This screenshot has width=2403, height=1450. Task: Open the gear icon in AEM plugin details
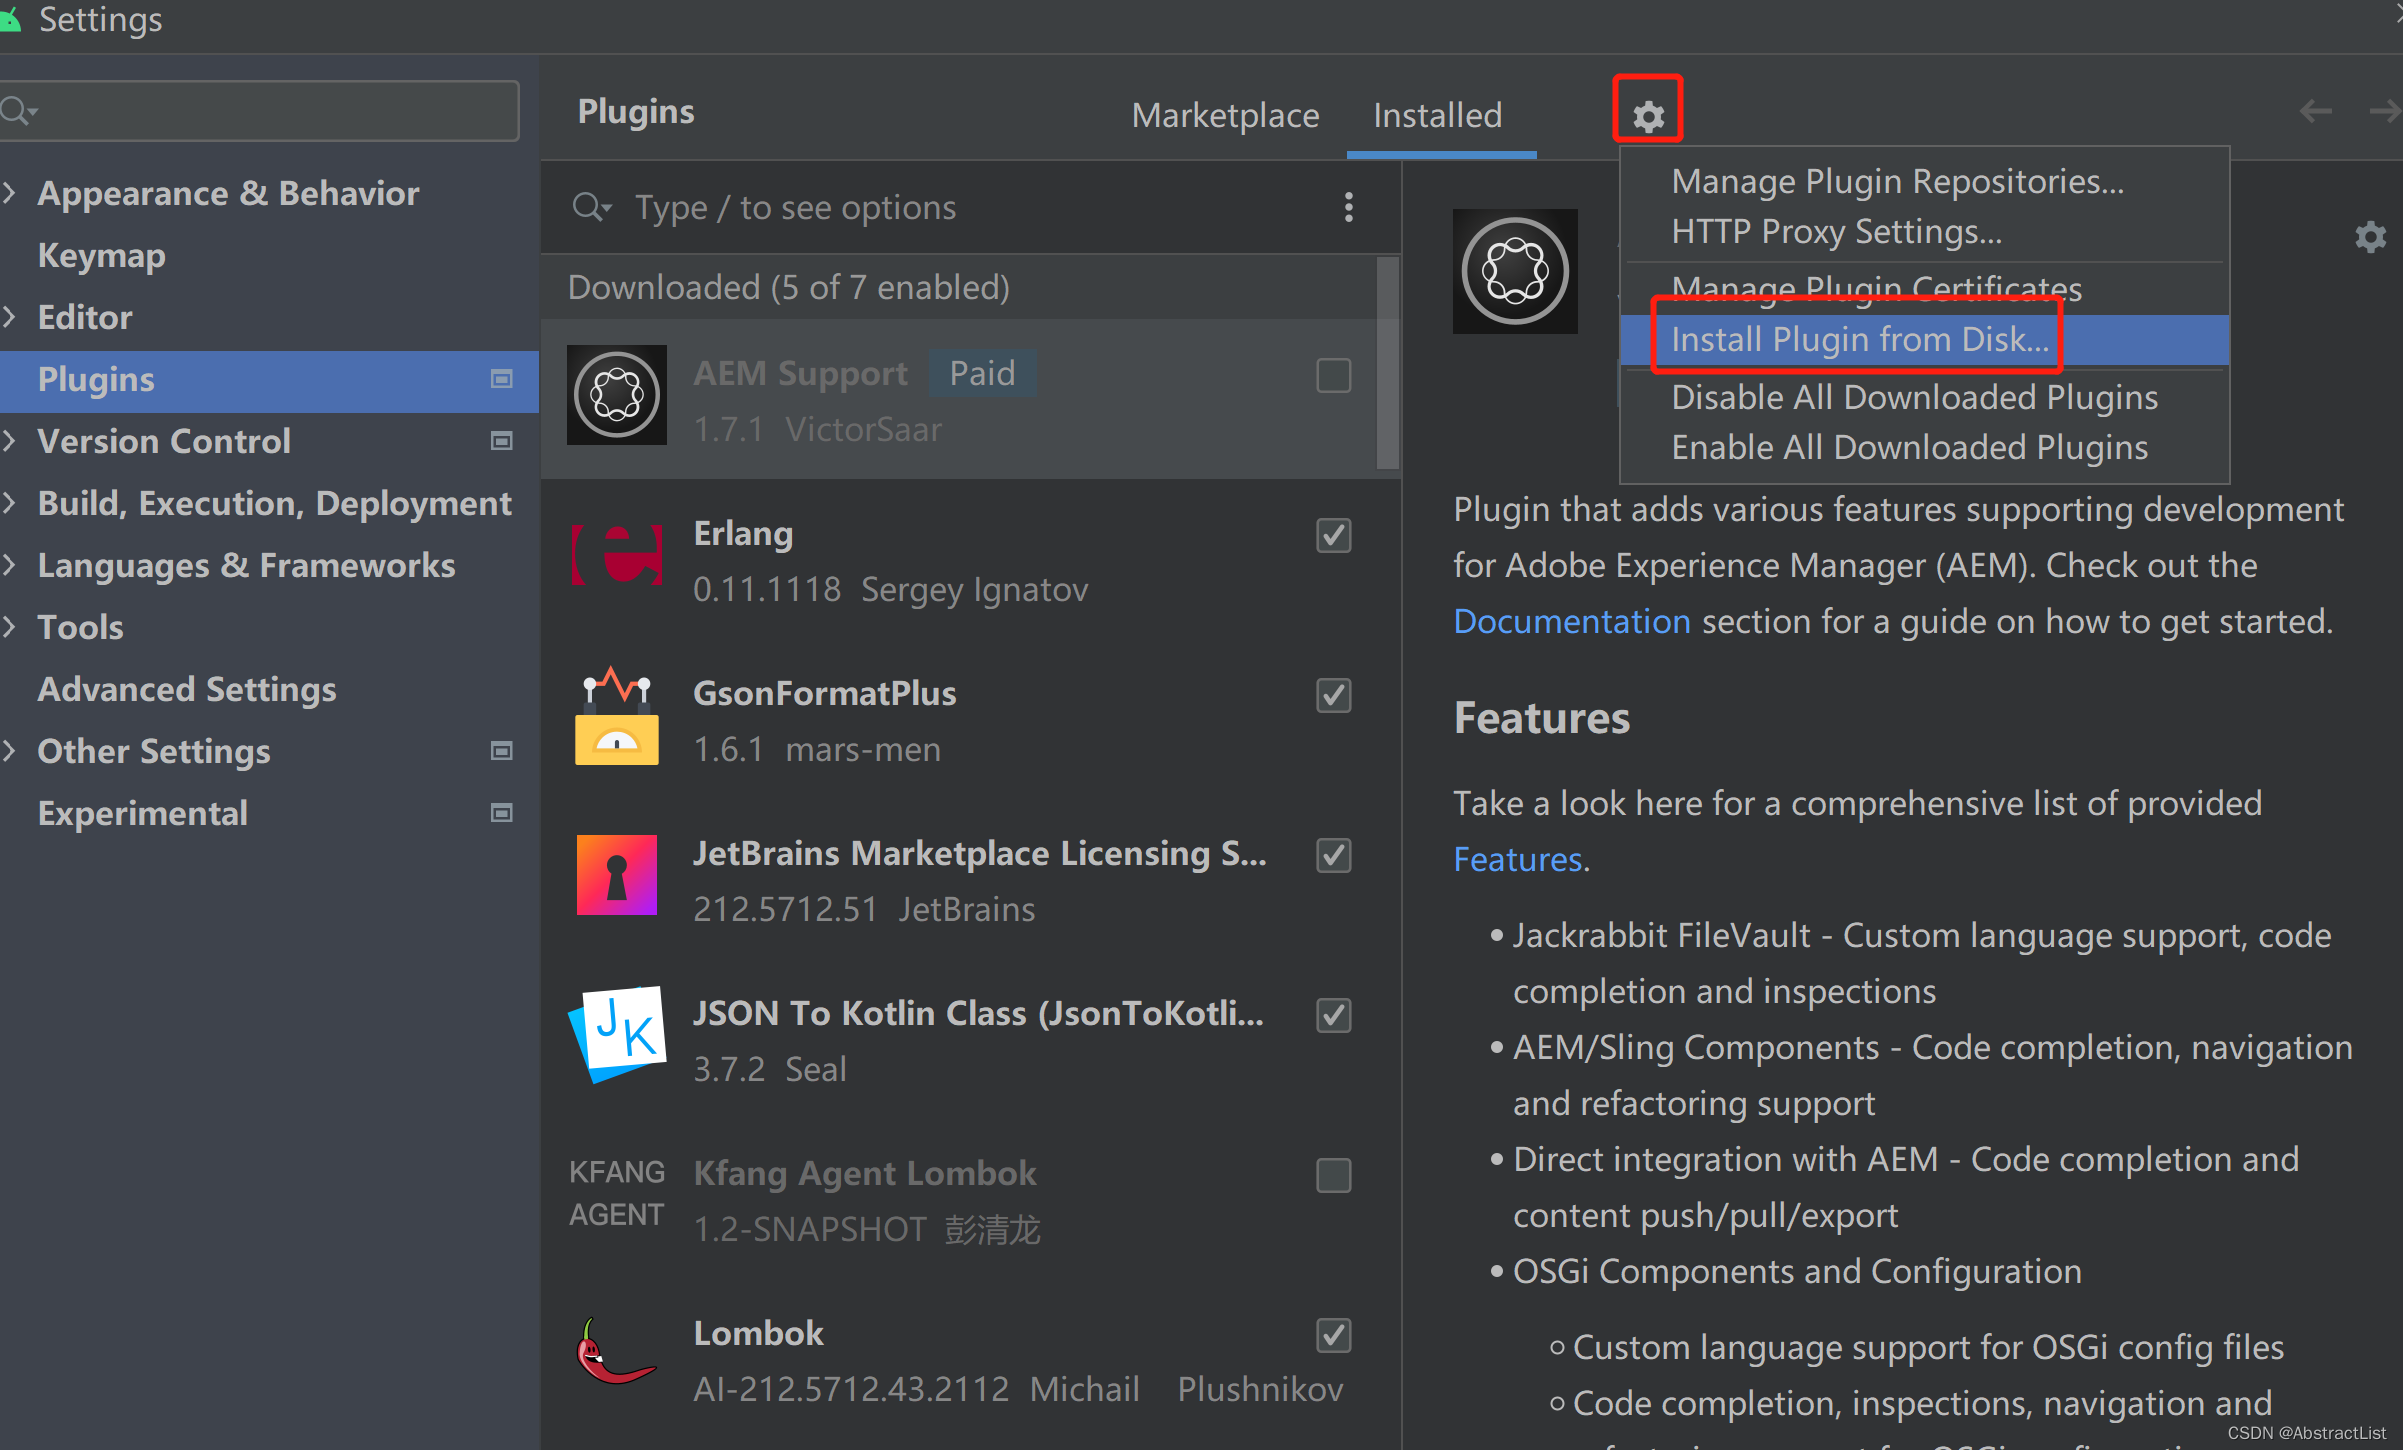(x=2370, y=237)
